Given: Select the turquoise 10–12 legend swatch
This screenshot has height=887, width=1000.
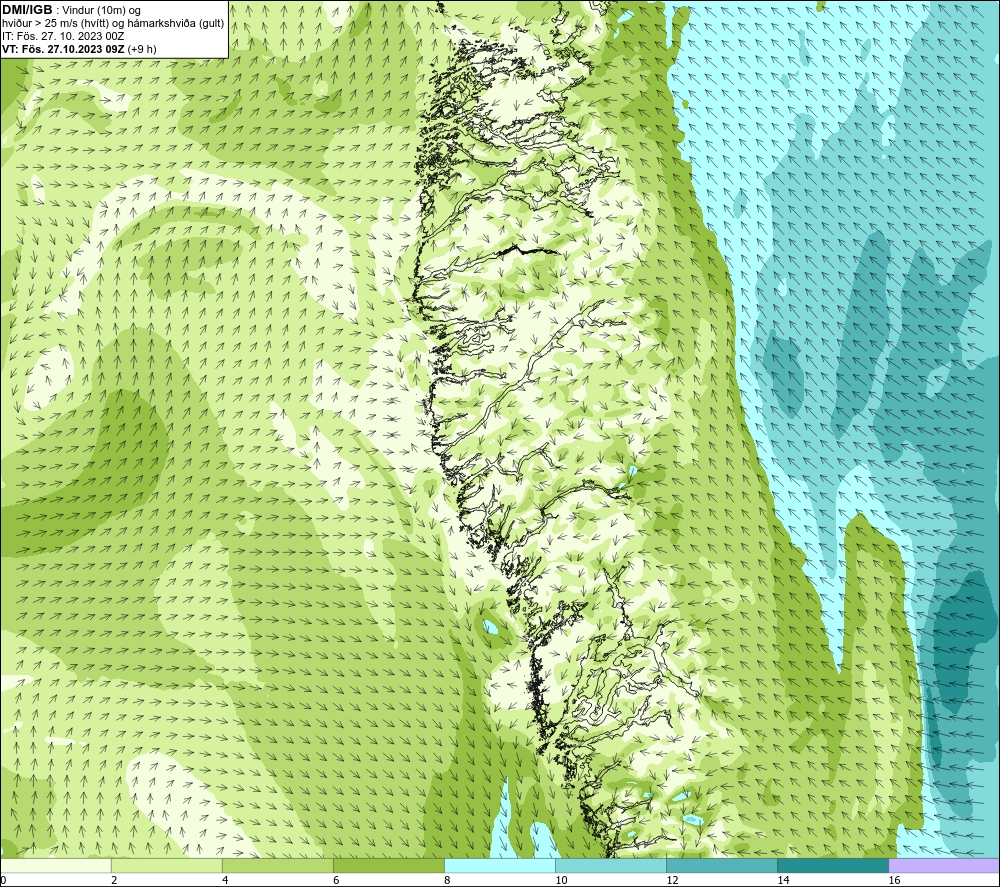Looking at the screenshot, I should (x=610, y=865).
